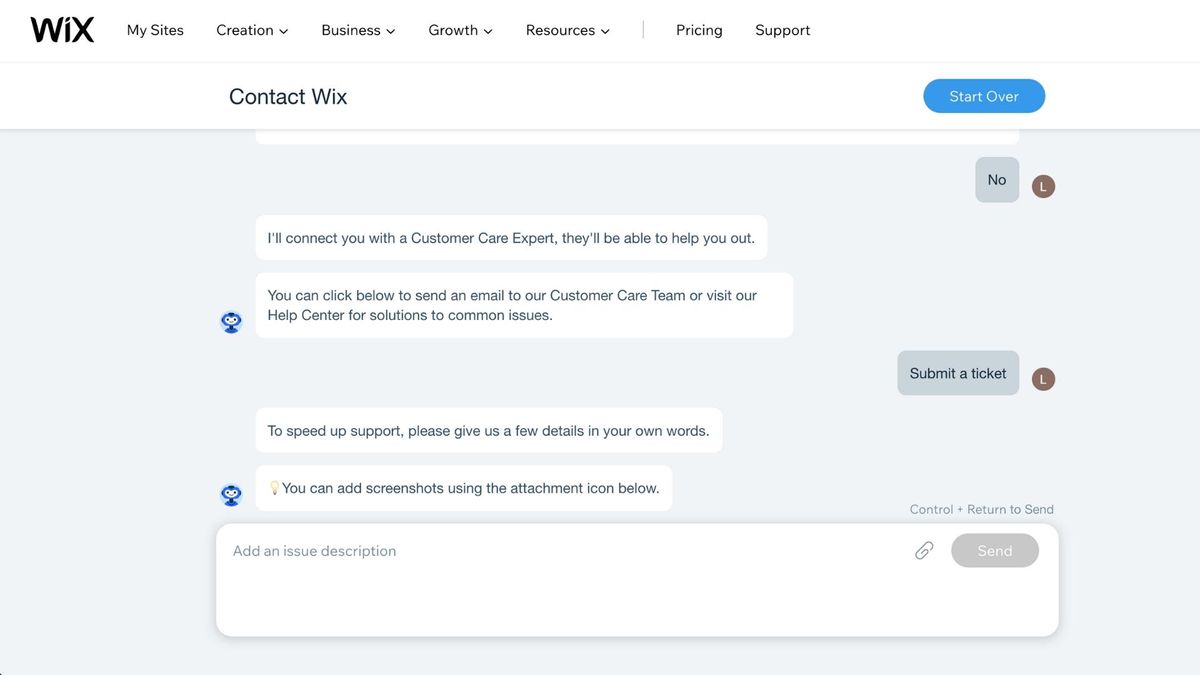Viewport: 1200px width, 675px height.
Task: Click the Wix logo
Action: click(62, 29)
